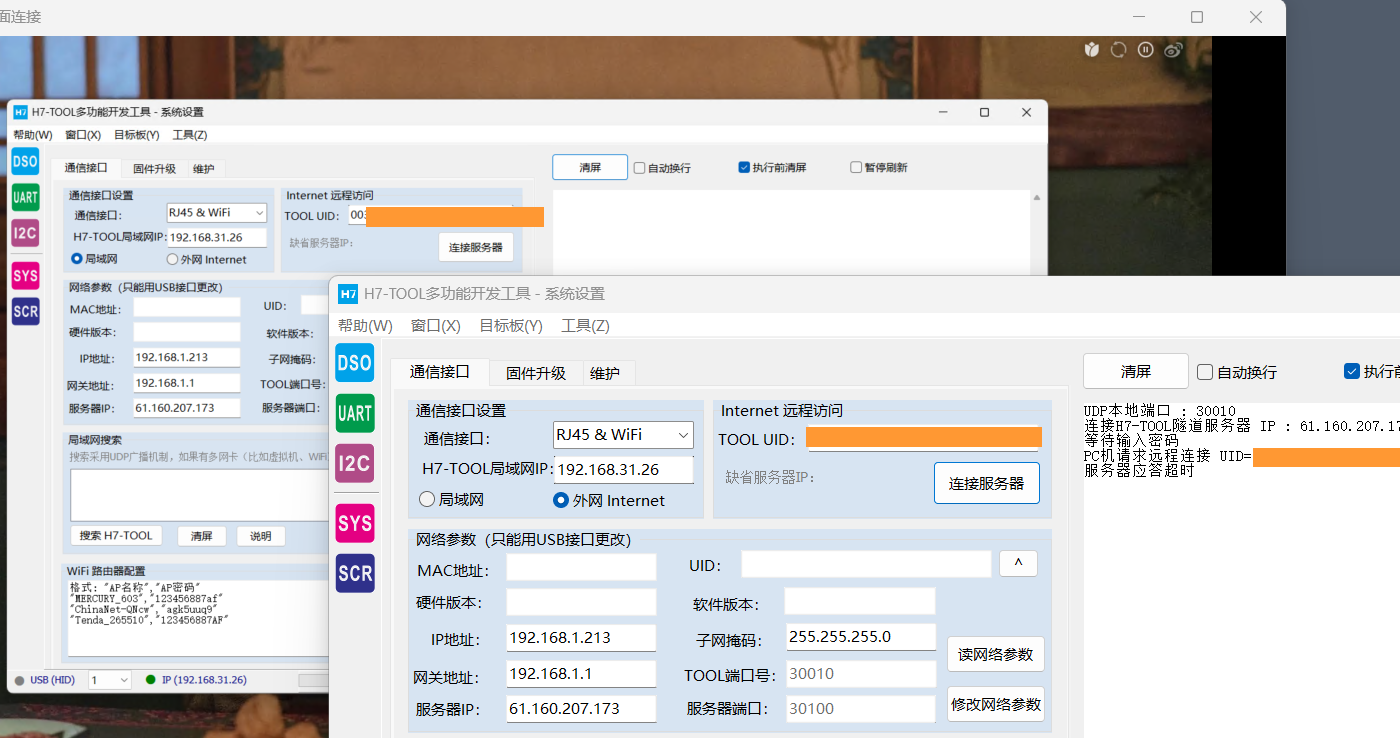Click the Weibo share icon on video
The image size is (1400, 738).
pos(1174,50)
